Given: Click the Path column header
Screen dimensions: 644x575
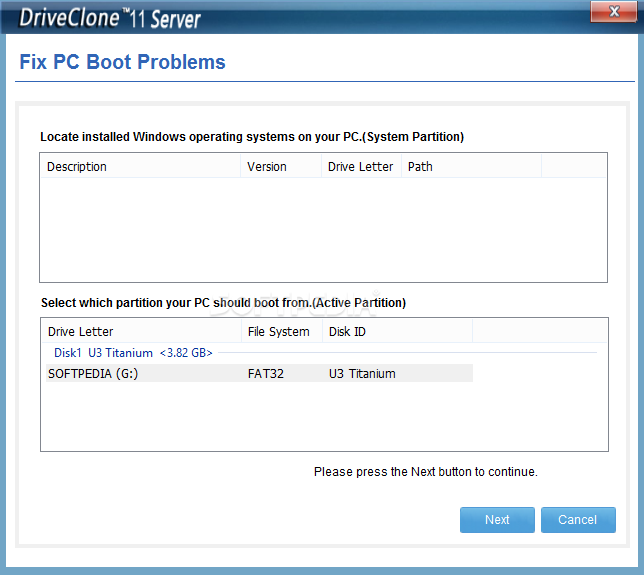Looking at the screenshot, I should 471,166.
